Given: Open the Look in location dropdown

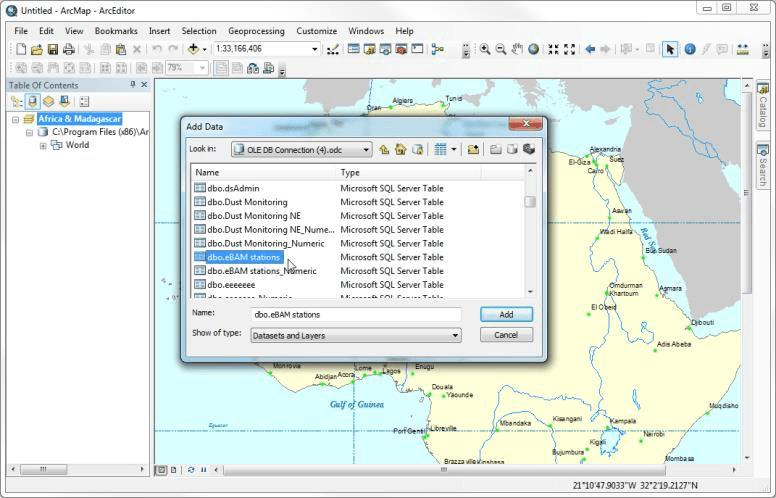Looking at the screenshot, I should pos(365,149).
